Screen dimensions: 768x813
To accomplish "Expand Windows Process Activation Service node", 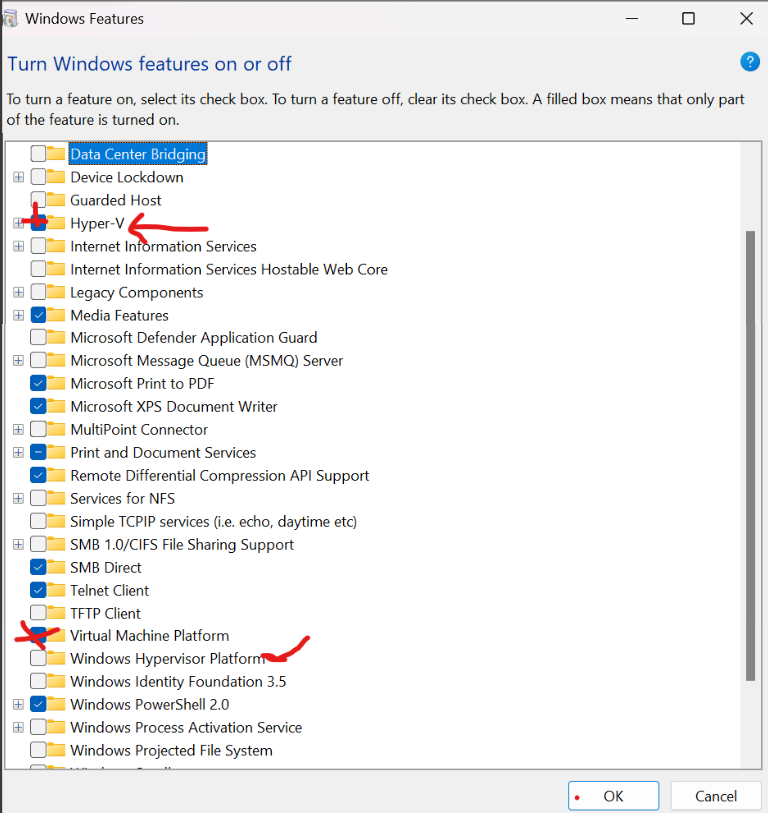I will click(x=18, y=727).
